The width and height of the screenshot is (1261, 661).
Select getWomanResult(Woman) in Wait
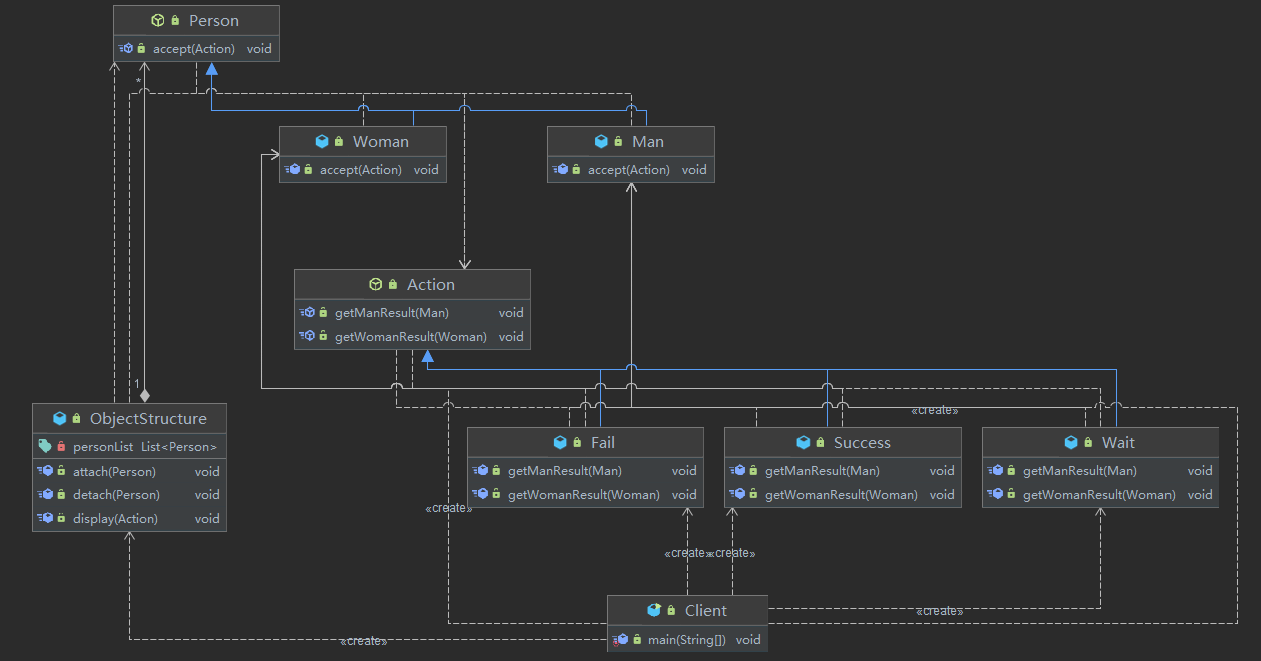pyautogui.click(x=1100, y=495)
